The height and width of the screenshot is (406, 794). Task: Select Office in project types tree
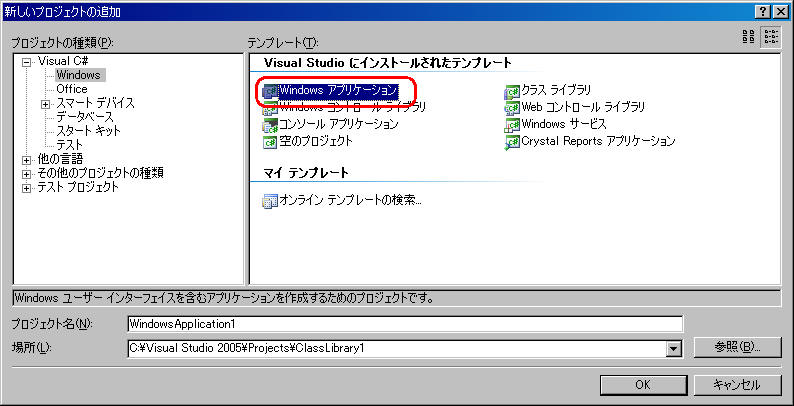71,89
